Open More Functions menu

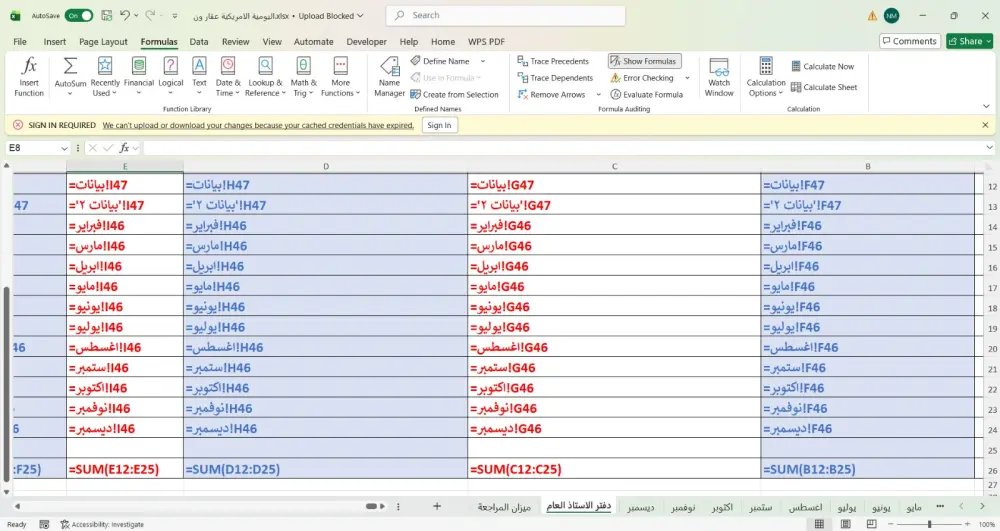click(x=341, y=76)
